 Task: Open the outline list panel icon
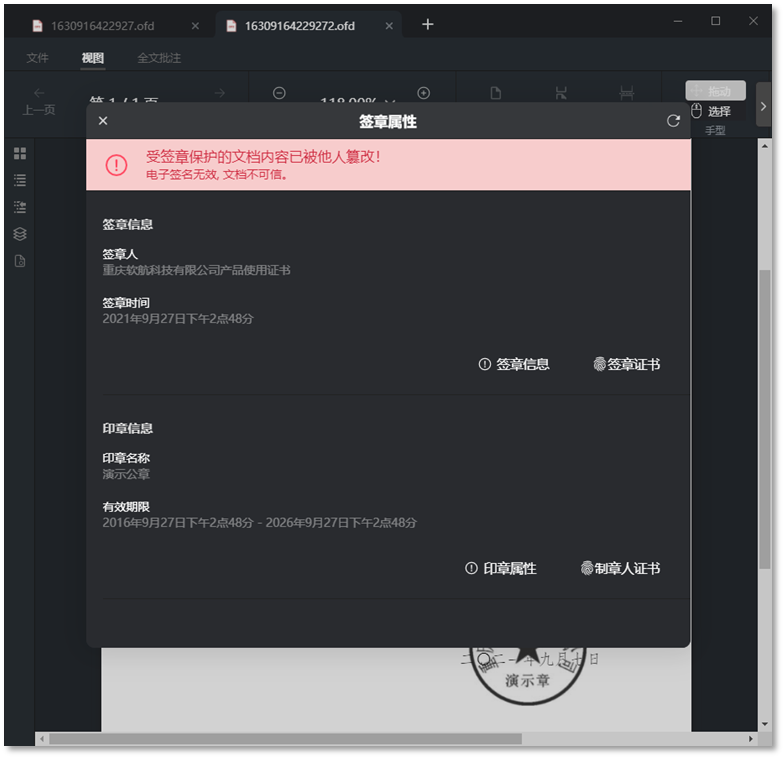(x=20, y=180)
